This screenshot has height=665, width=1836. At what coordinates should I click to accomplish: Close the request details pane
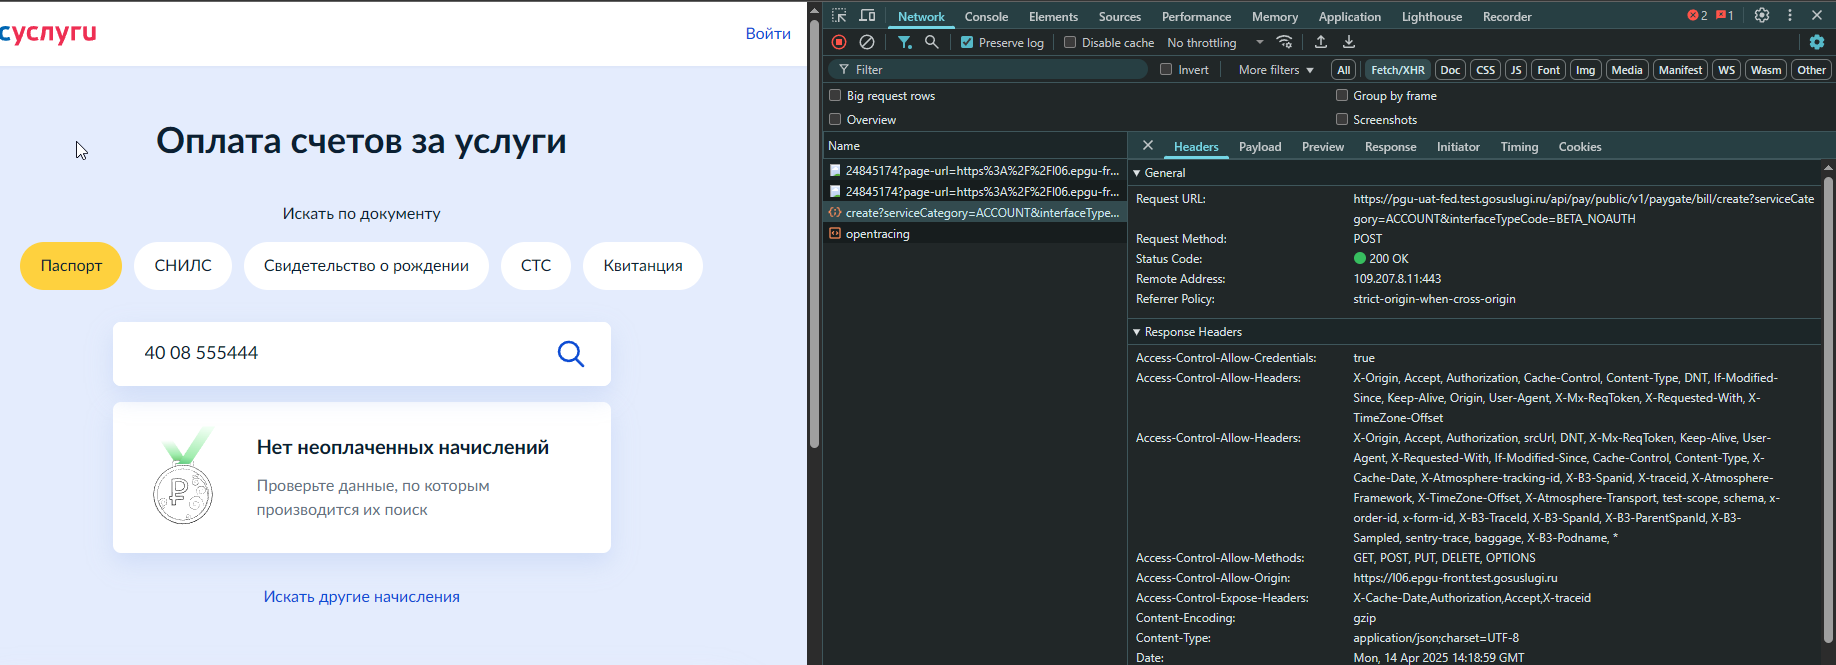click(1148, 146)
